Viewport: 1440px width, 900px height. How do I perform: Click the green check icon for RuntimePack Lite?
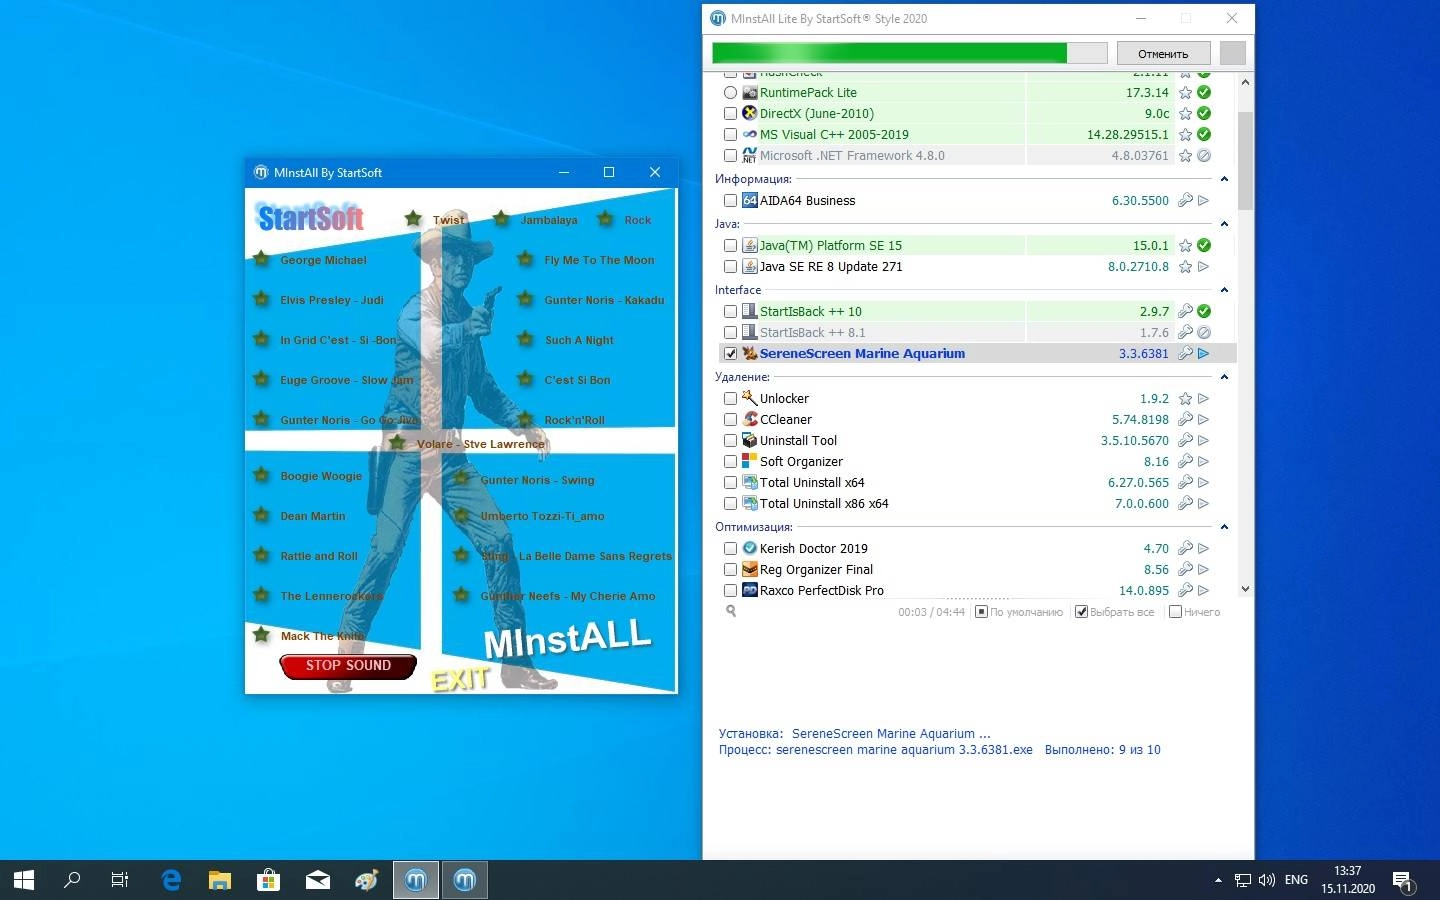click(x=1204, y=93)
